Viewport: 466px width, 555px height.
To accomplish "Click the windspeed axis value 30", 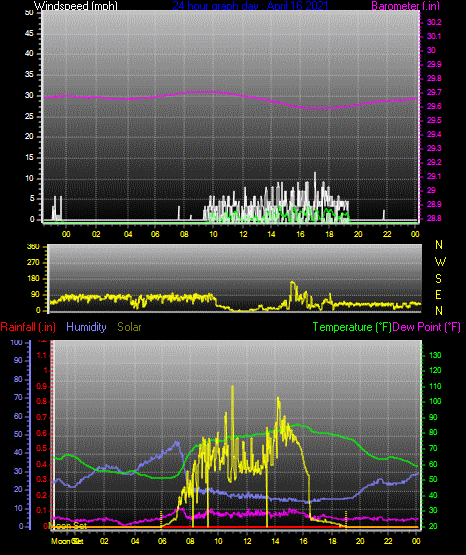I will tap(29, 96).
